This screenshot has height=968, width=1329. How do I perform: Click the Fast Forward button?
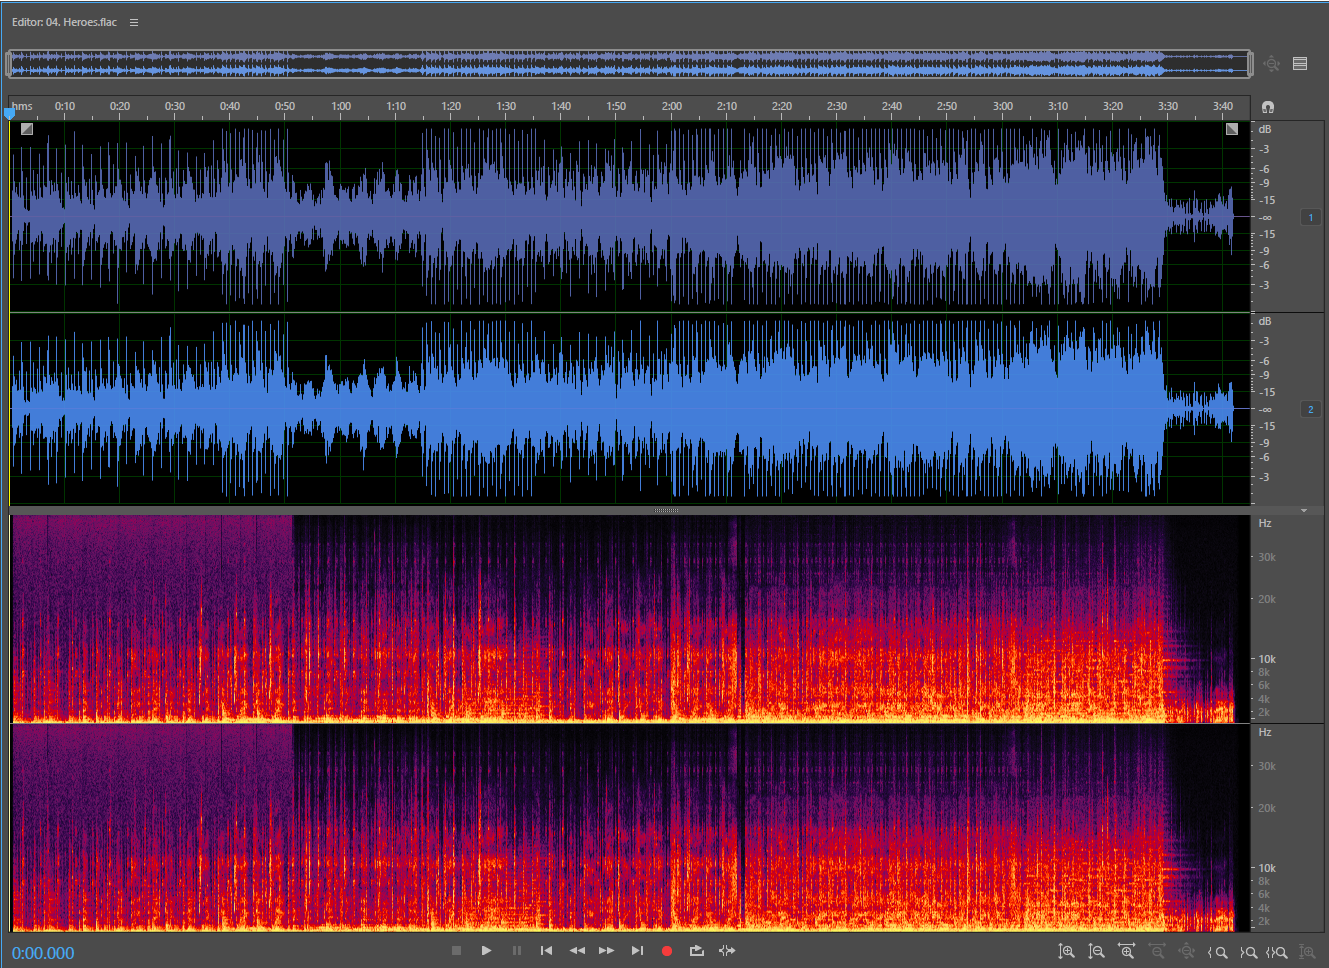click(606, 951)
